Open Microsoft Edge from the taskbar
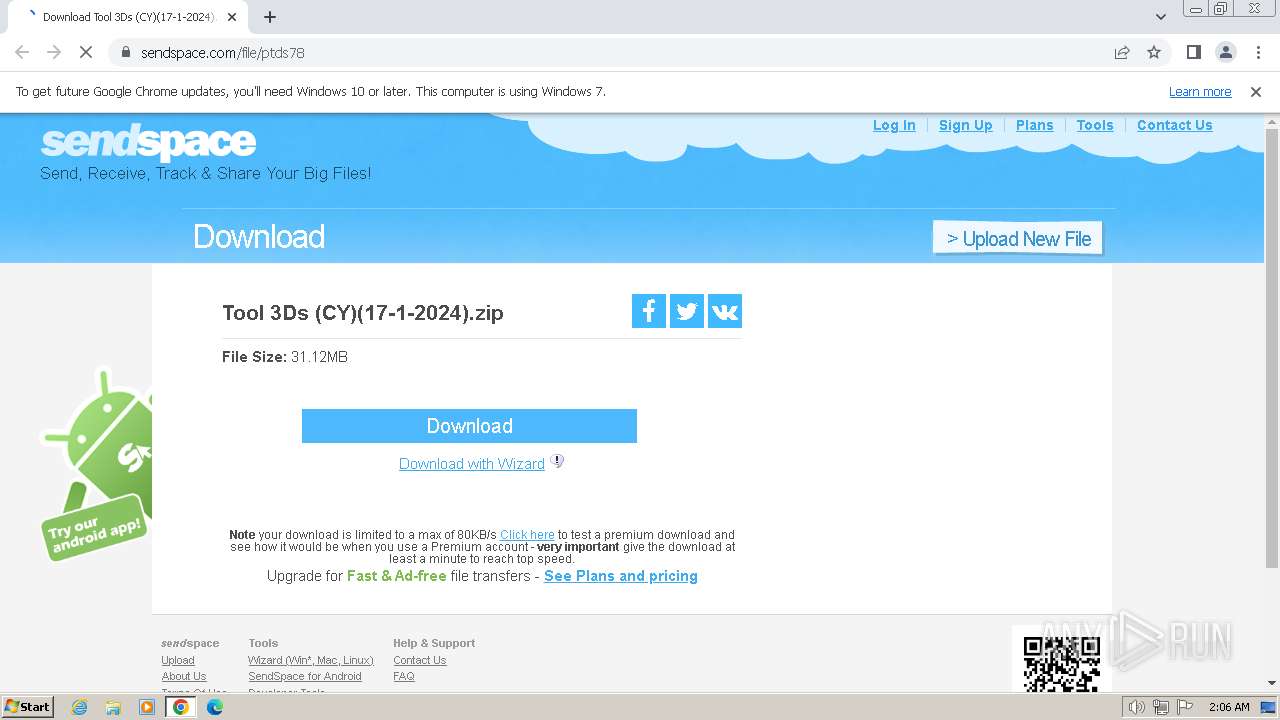Image resolution: width=1280 pixels, height=720 pixels. (215, 707)
